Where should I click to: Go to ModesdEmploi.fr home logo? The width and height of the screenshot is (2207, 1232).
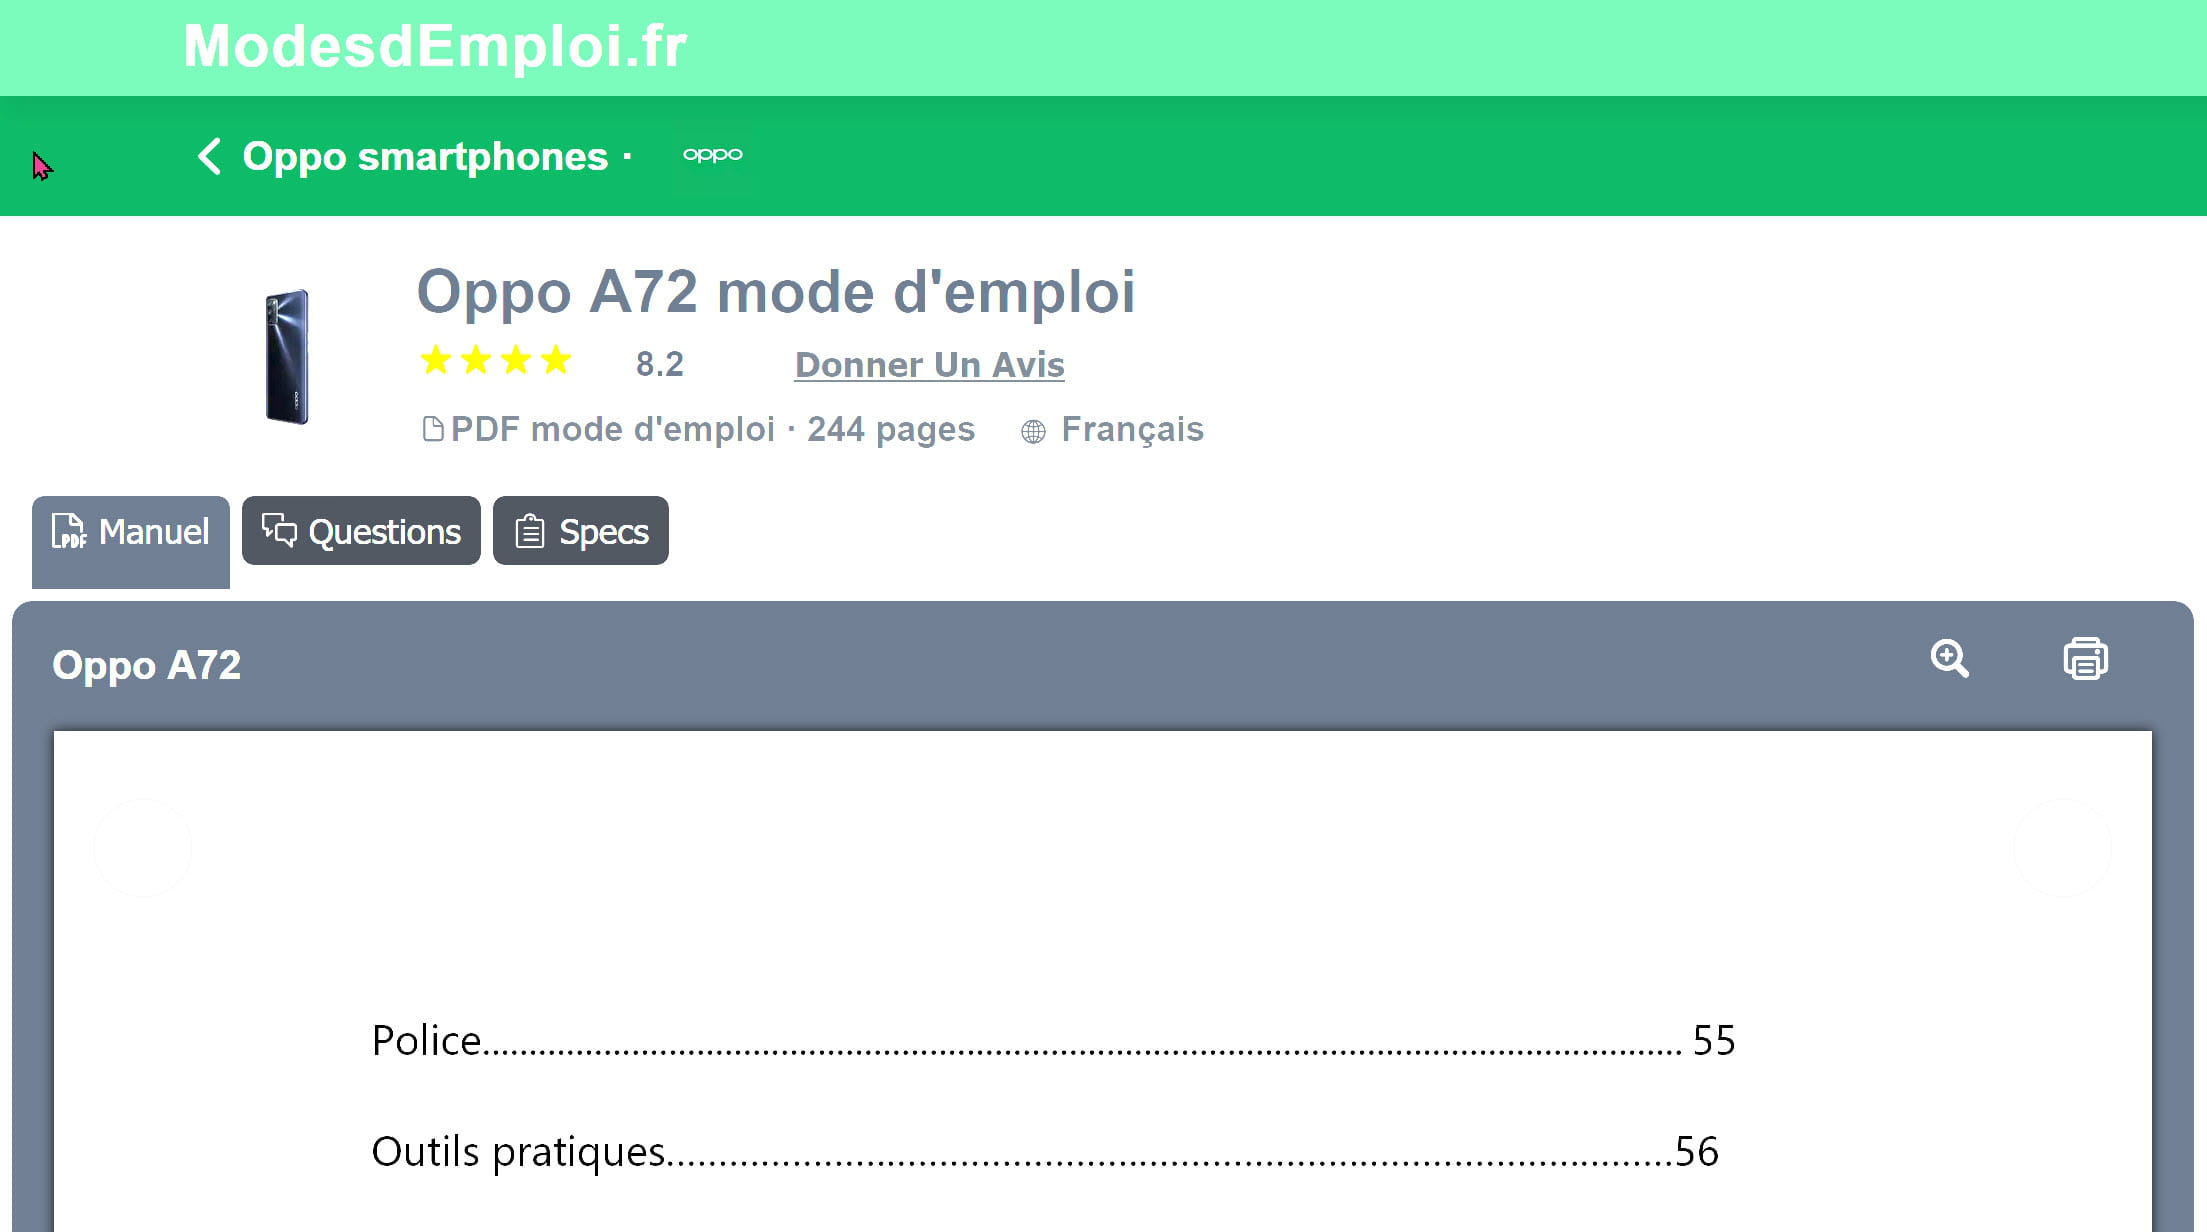click(x=435, y=46)
